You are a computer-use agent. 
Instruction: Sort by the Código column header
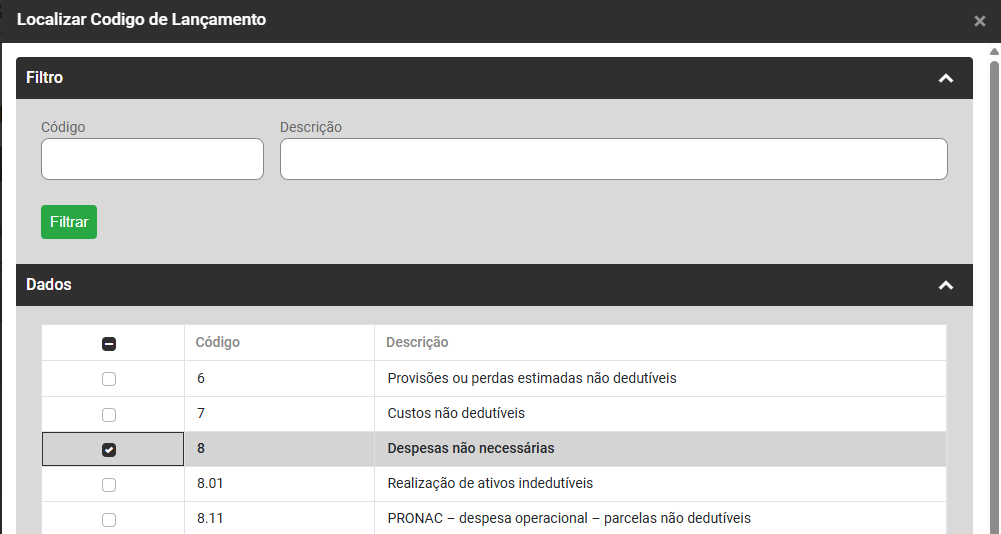[x=218, y=342]
